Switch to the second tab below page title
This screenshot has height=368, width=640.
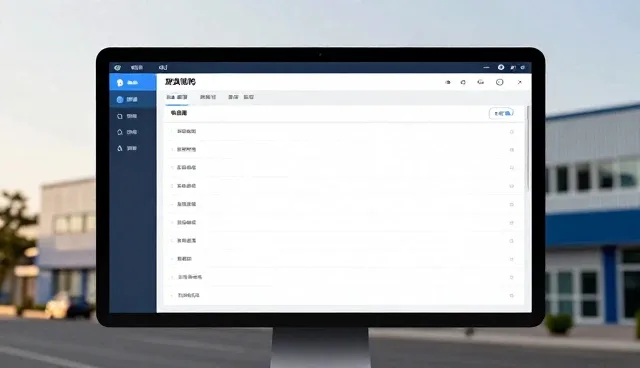click(208, 97)
